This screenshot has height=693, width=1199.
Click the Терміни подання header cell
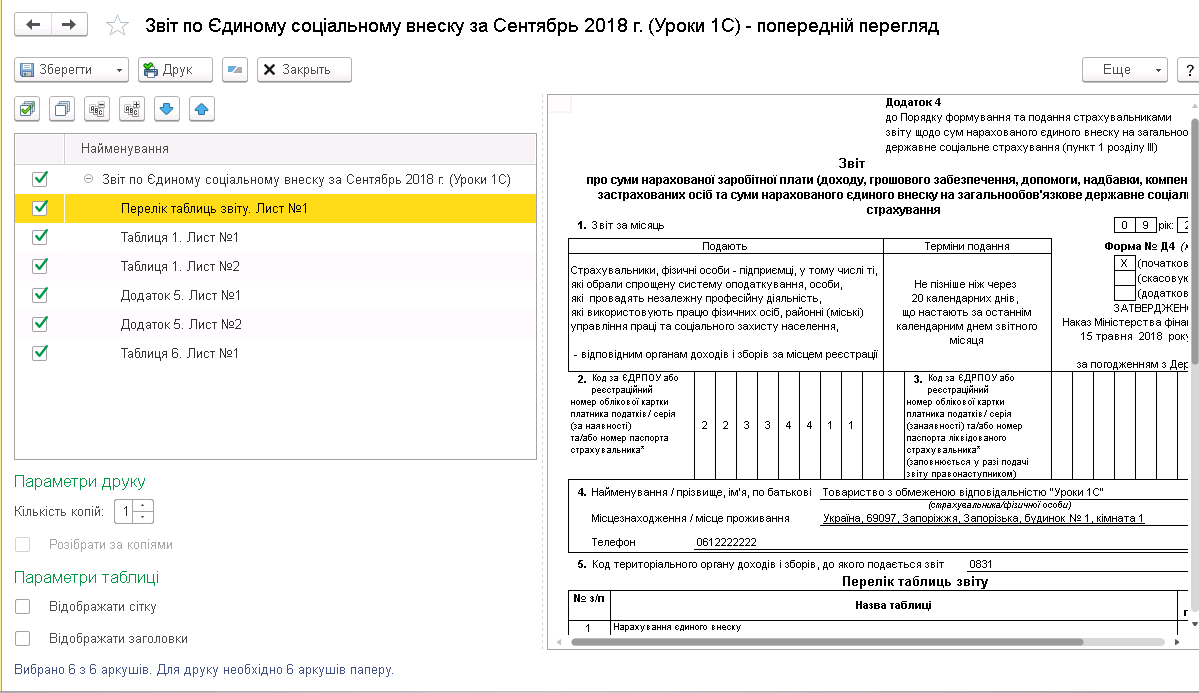click(x=967, y=246)
